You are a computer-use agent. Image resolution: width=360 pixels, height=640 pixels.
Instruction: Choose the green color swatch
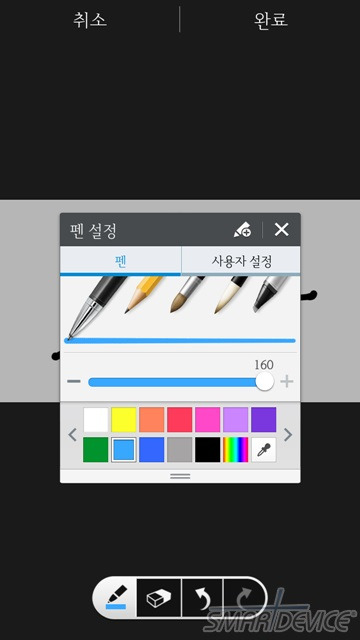point(96,450)
